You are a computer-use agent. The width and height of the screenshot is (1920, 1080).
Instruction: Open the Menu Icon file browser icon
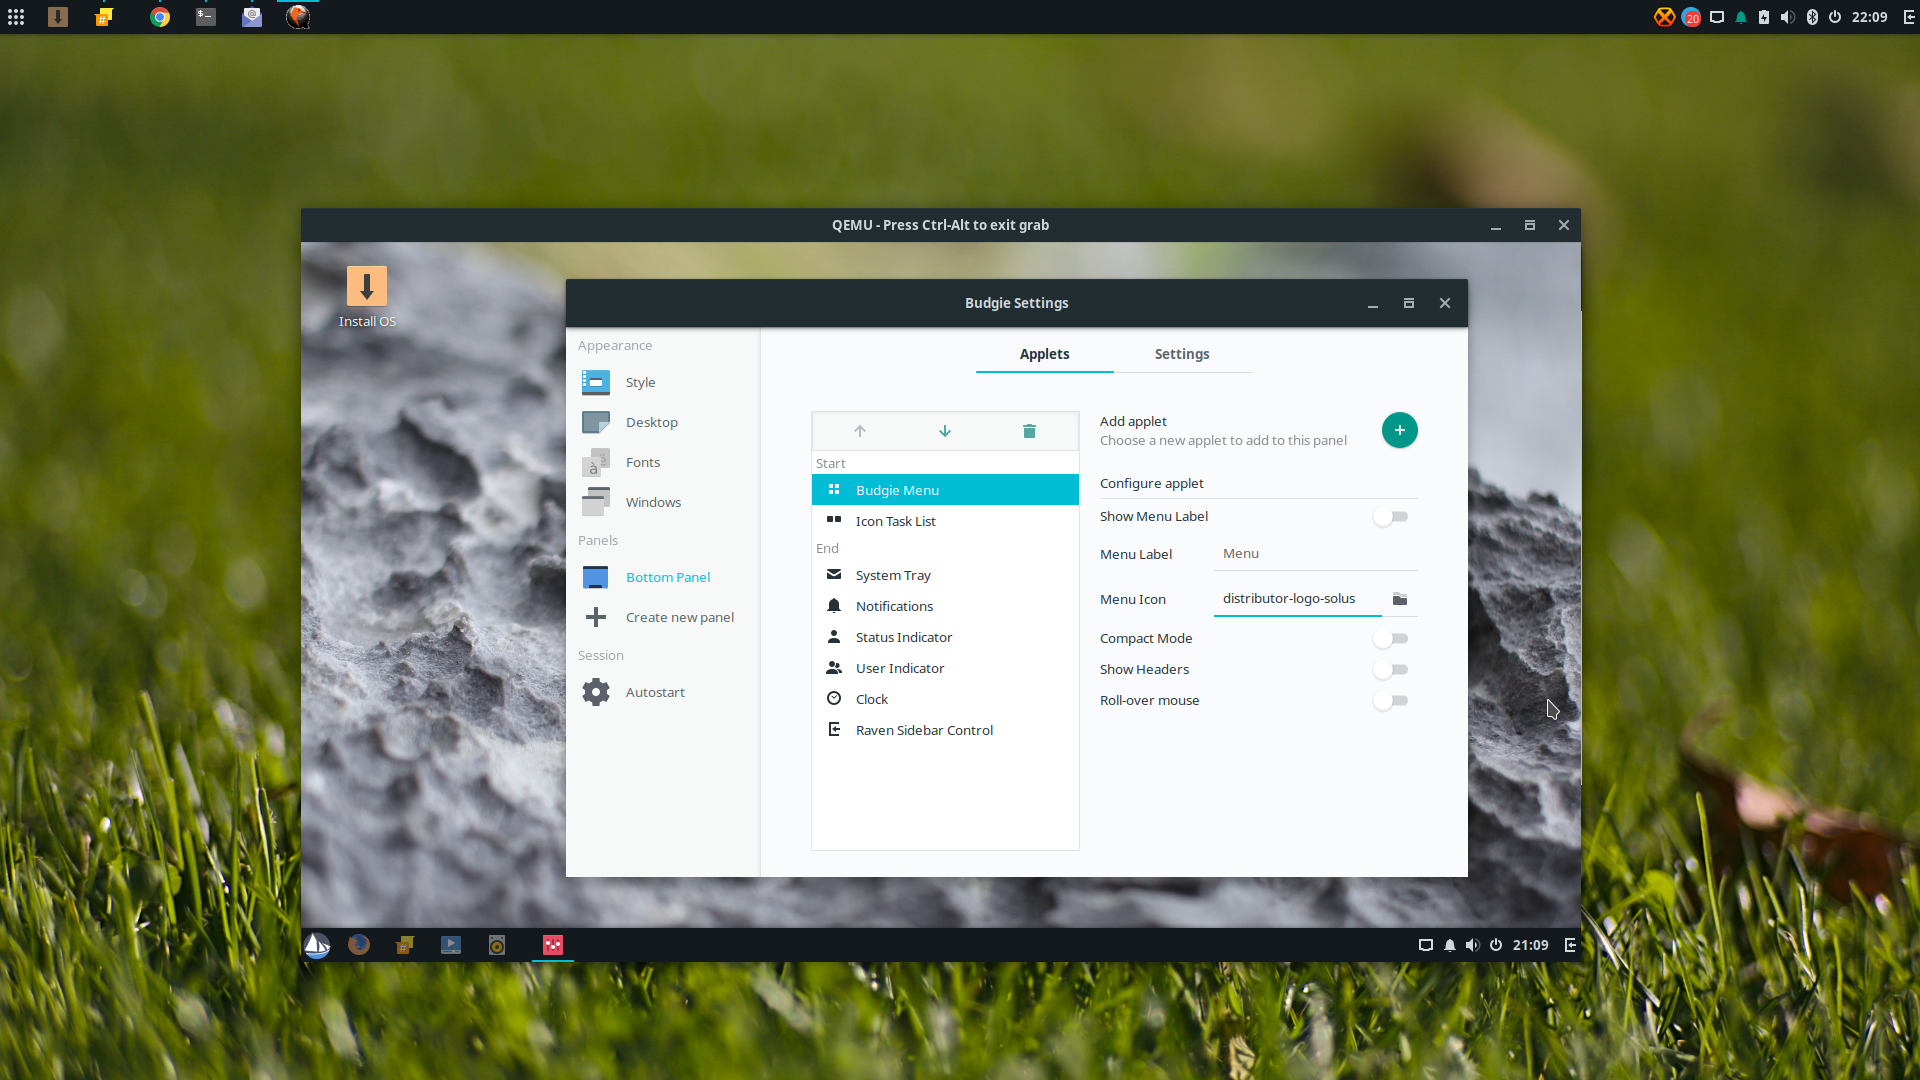[x=1400, y=599]
